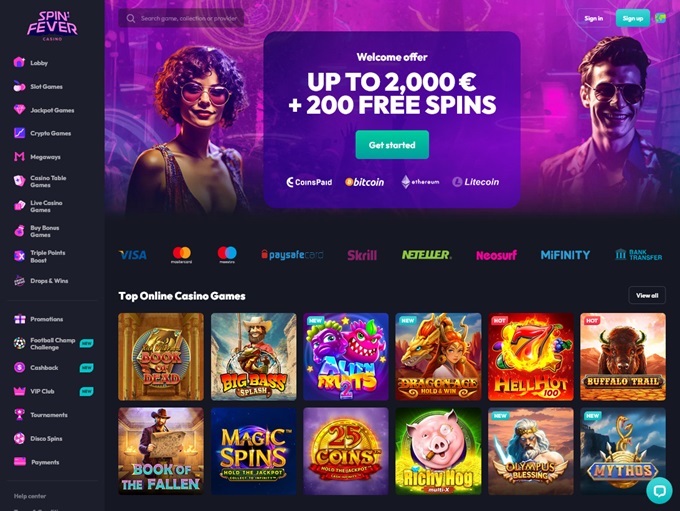Click the Sign in button
680x511 pixels.
594,18
